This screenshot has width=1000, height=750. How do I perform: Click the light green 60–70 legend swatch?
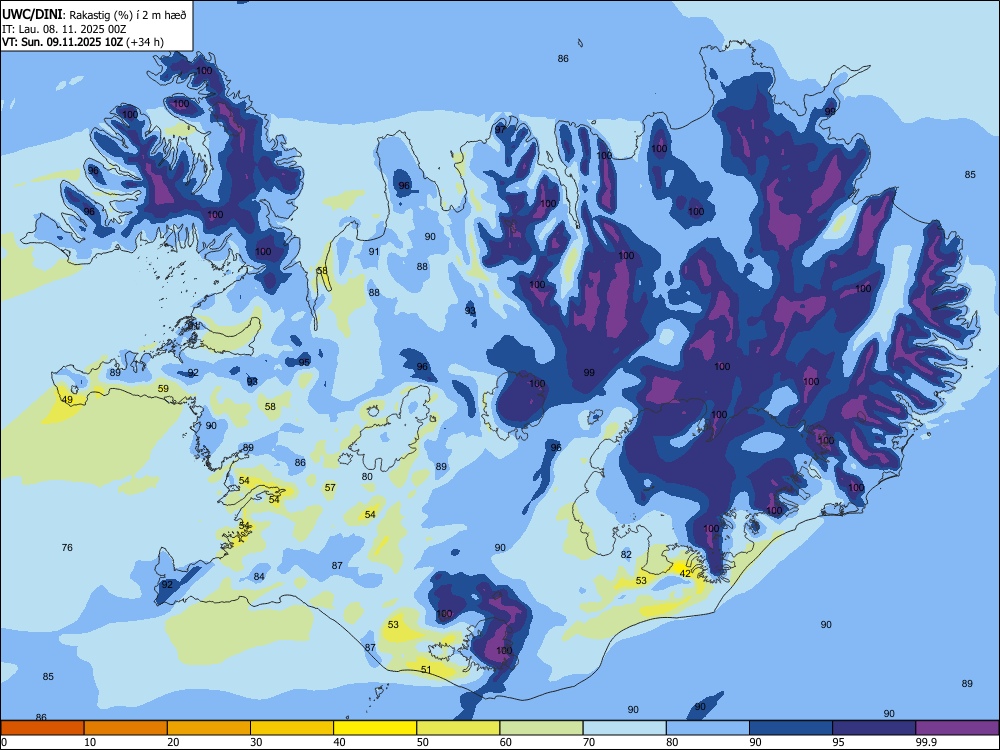click(x=541, y=728)
